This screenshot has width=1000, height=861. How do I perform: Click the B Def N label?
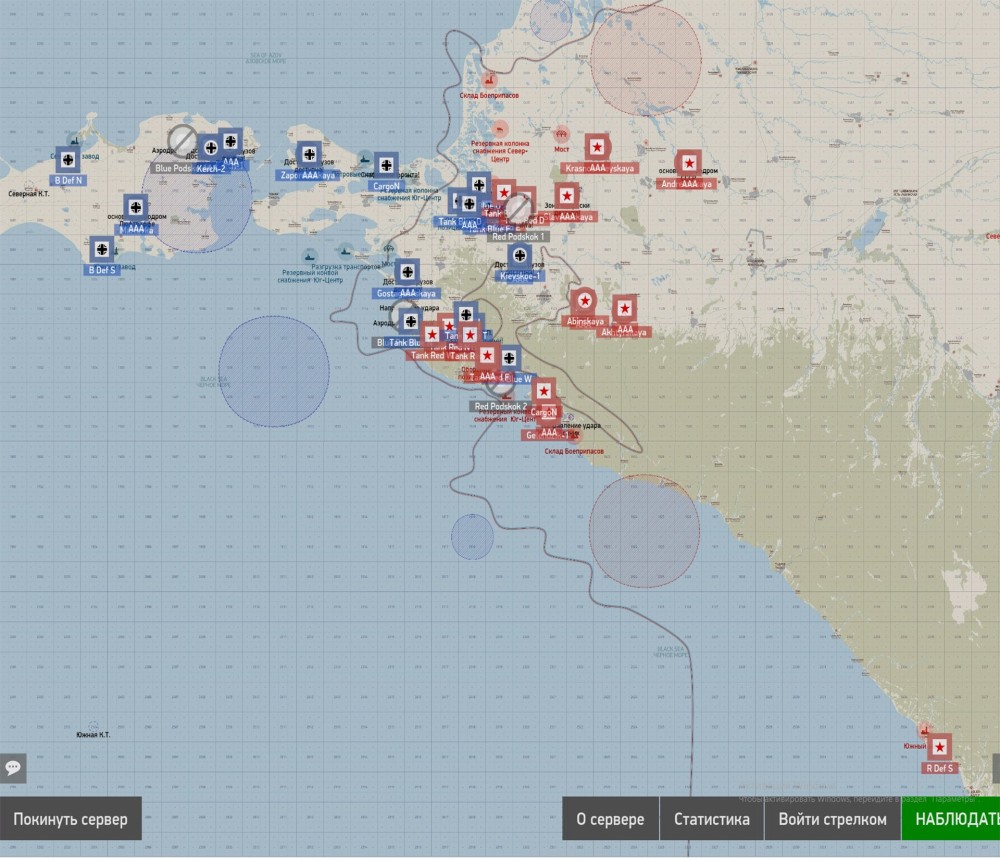coord(68,180)
